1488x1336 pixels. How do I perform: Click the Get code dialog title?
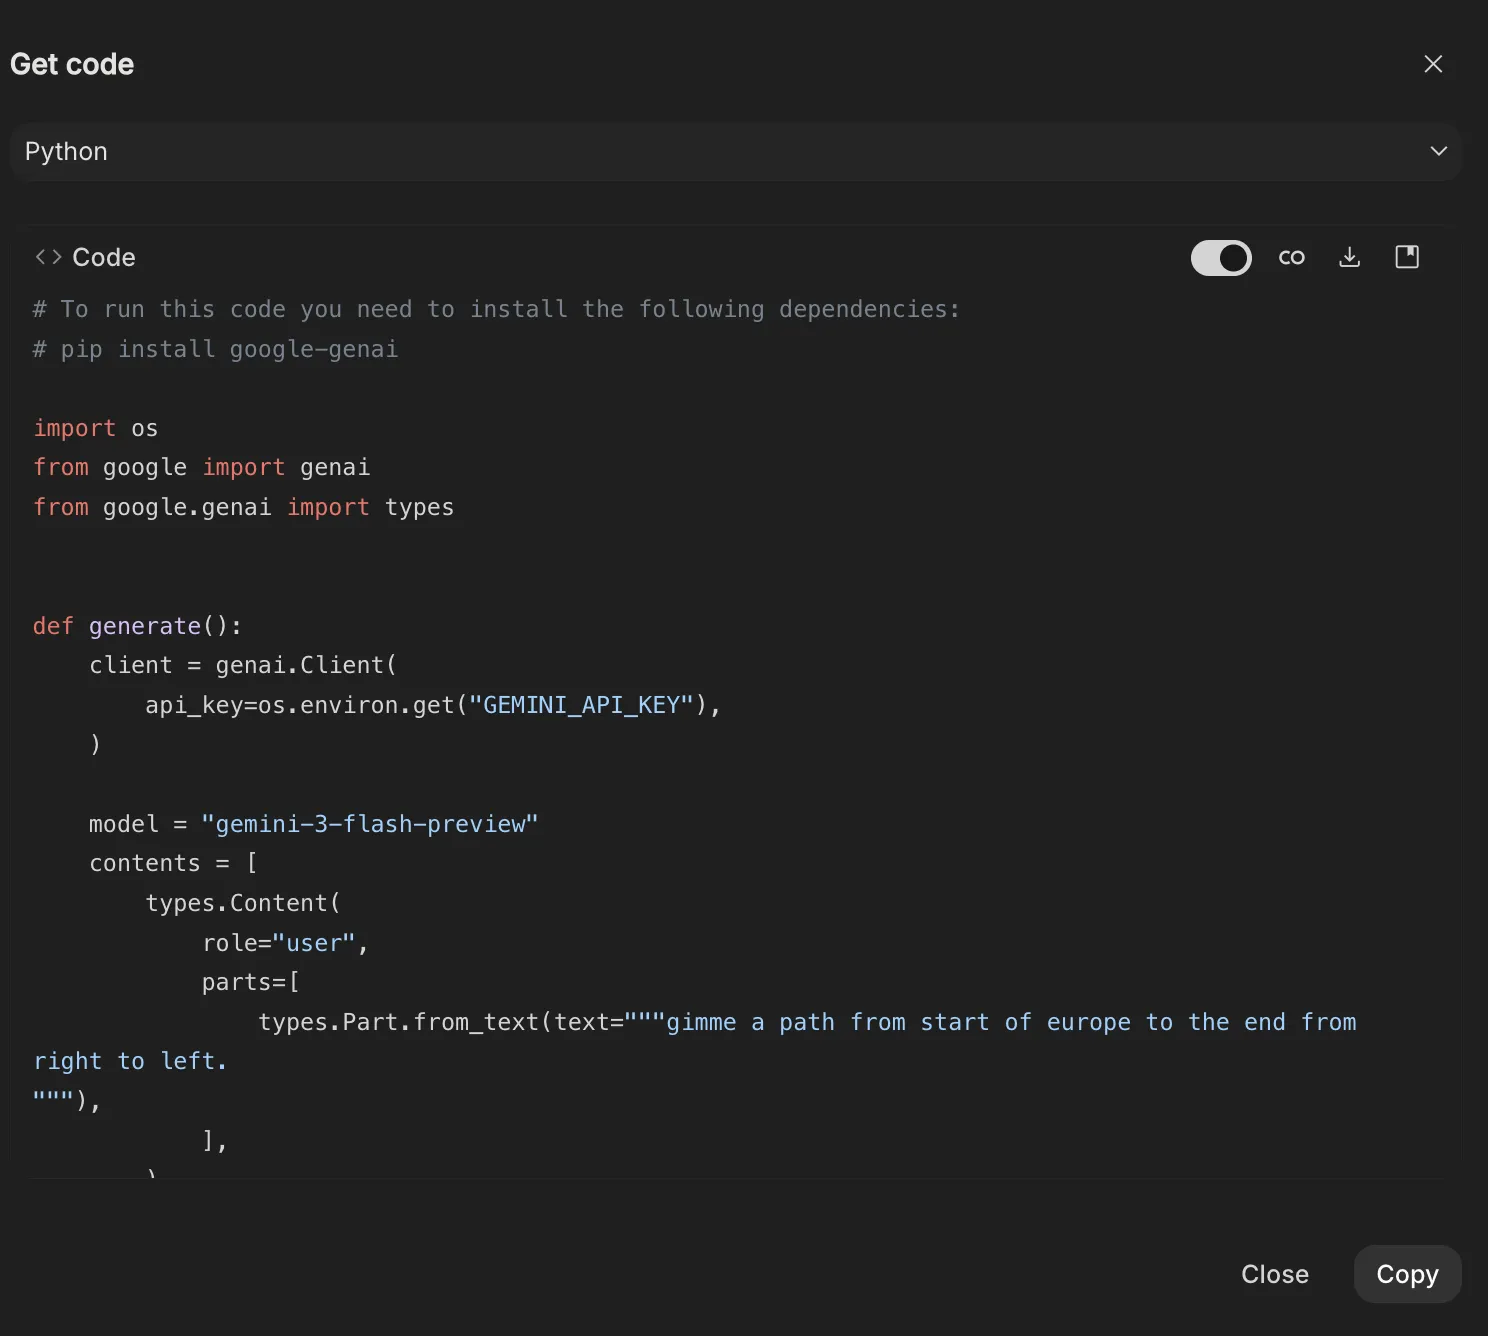point(71,63)
